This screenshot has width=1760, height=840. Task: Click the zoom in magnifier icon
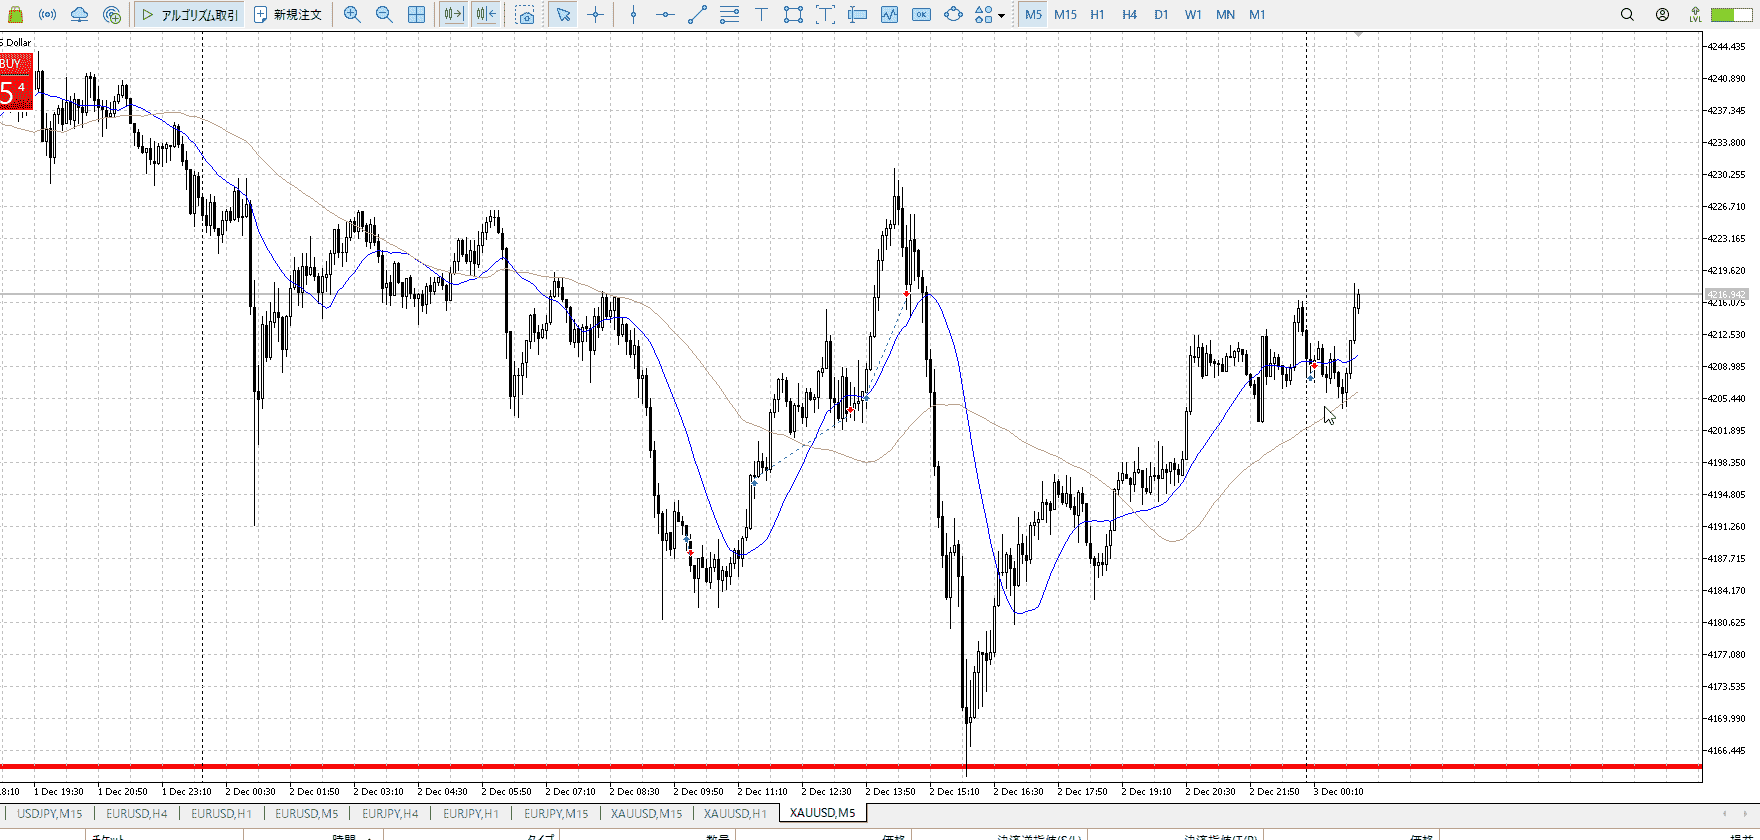(x=352, y=15)
